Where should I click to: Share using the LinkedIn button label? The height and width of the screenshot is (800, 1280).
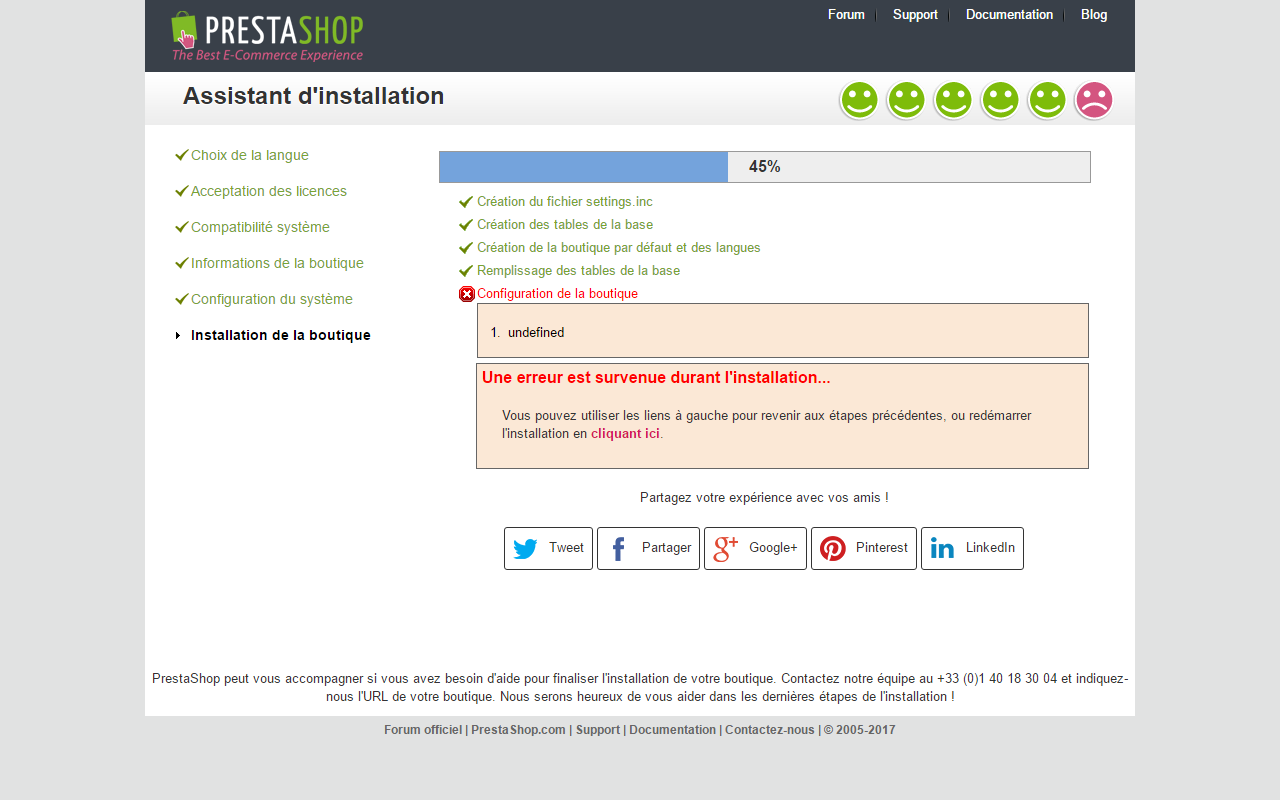pyautogui.click(x=990, y=548)
